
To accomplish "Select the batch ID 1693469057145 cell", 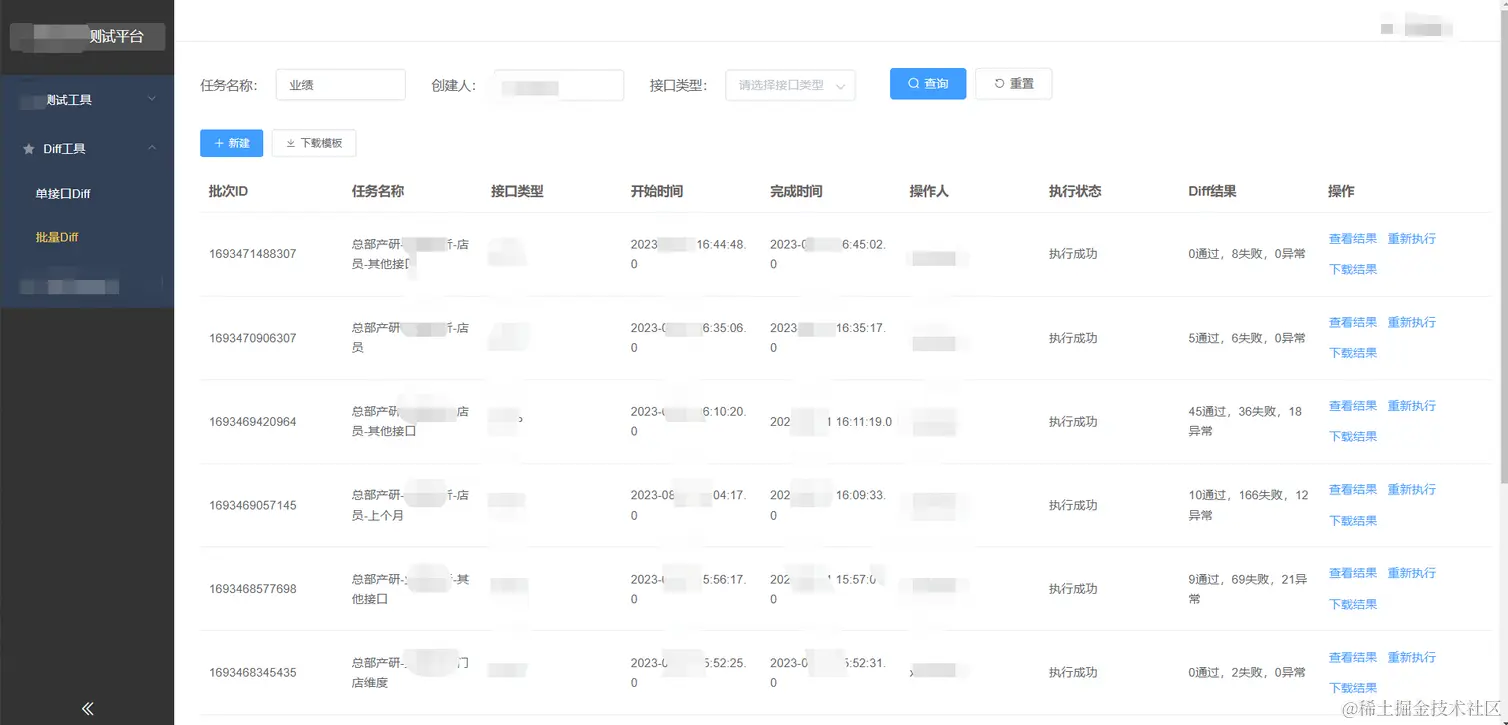I will tap(253, 506).
